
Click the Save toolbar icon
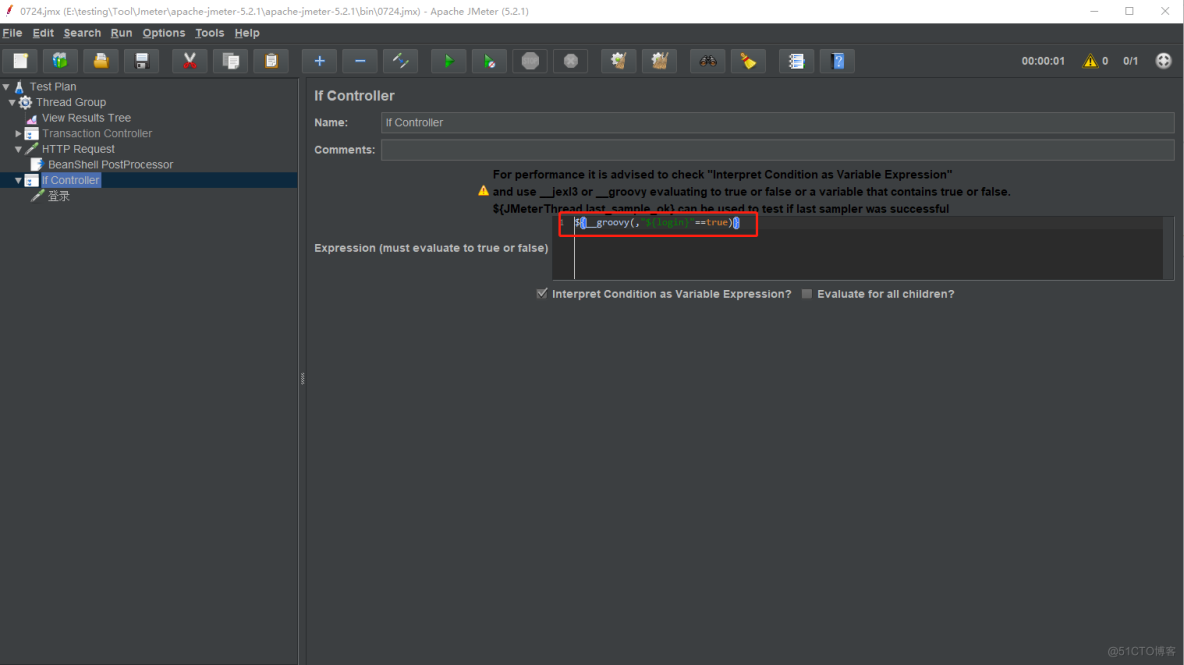tap(142, 61)
